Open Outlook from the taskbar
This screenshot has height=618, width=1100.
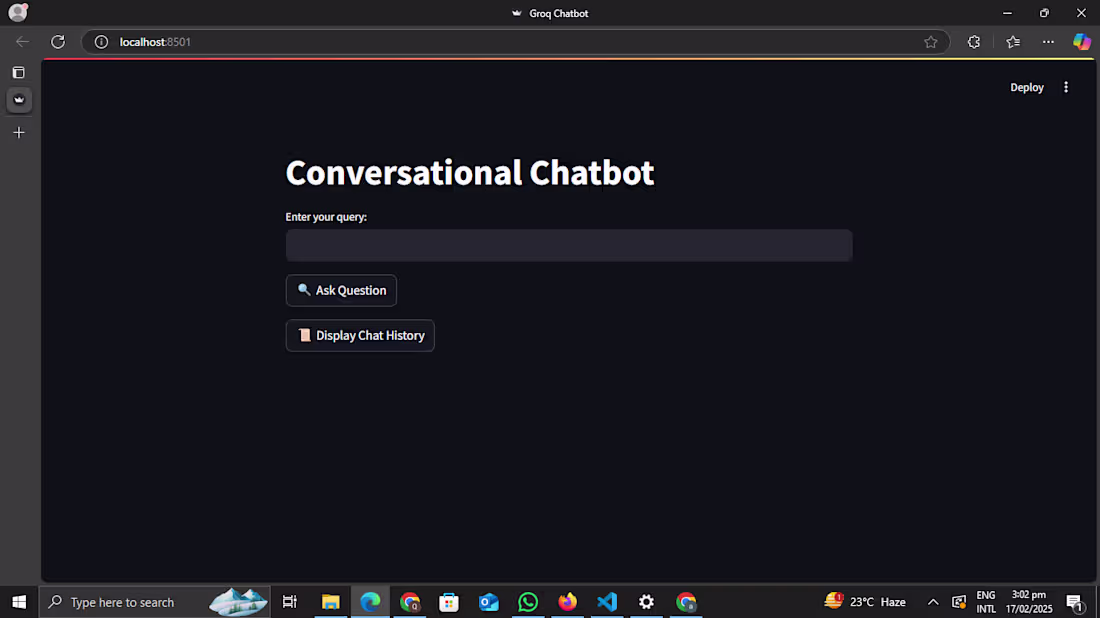[x=488, y=602]
